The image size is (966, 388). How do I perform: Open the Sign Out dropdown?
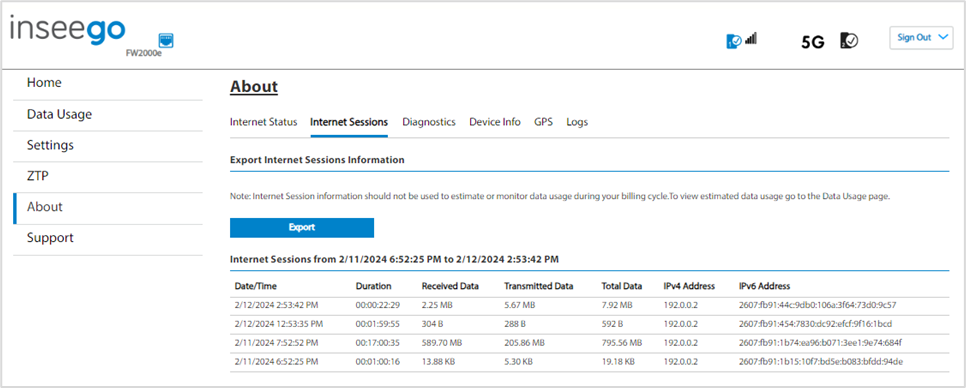[921, 38]
